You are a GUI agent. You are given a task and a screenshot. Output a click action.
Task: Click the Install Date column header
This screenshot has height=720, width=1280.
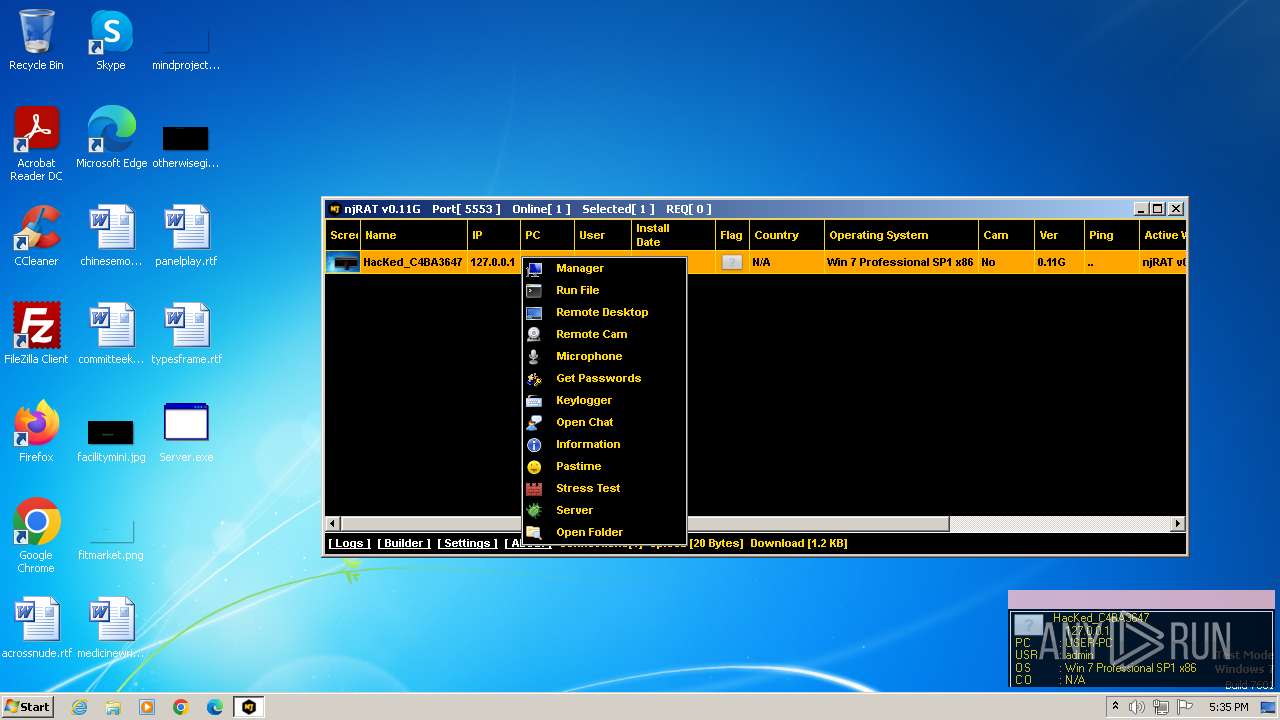pyautogui.click(x=673, y=235)
